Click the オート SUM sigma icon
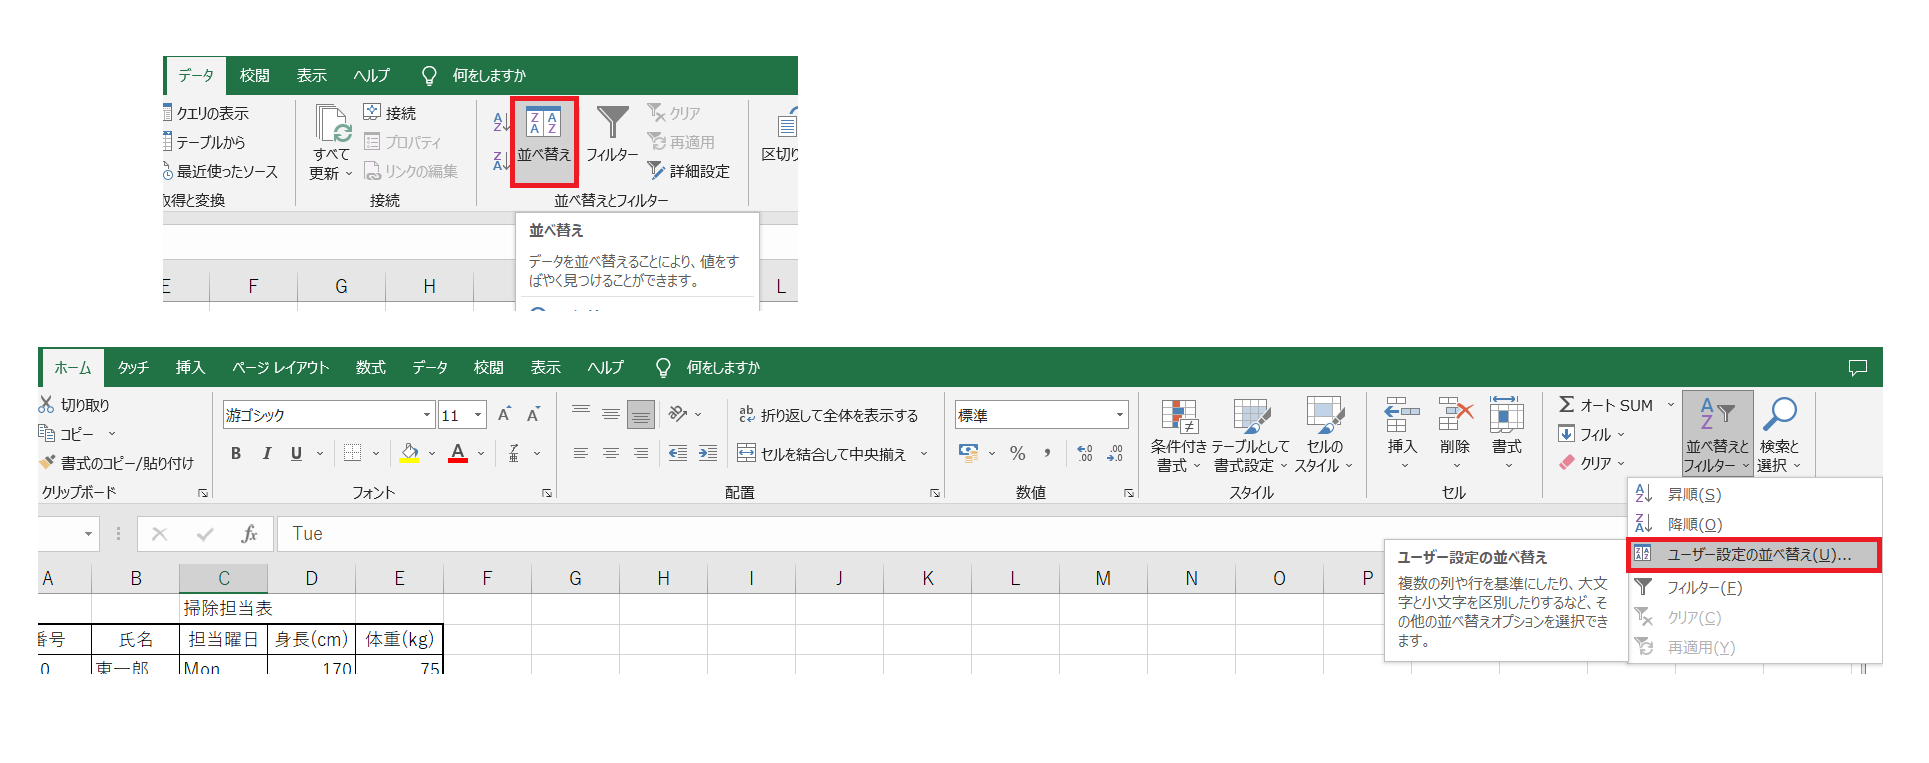The height and width of the screenshot is (763, 1929). (1567, 405)
